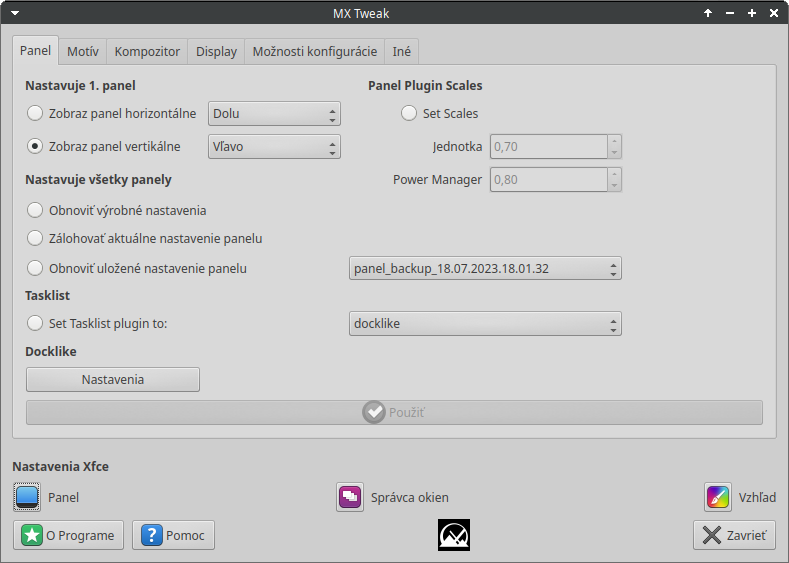The height and width of the screenshot is (563, 789).
Task: Increase the Jednotka scale stepper
Action: click(614, 141)
